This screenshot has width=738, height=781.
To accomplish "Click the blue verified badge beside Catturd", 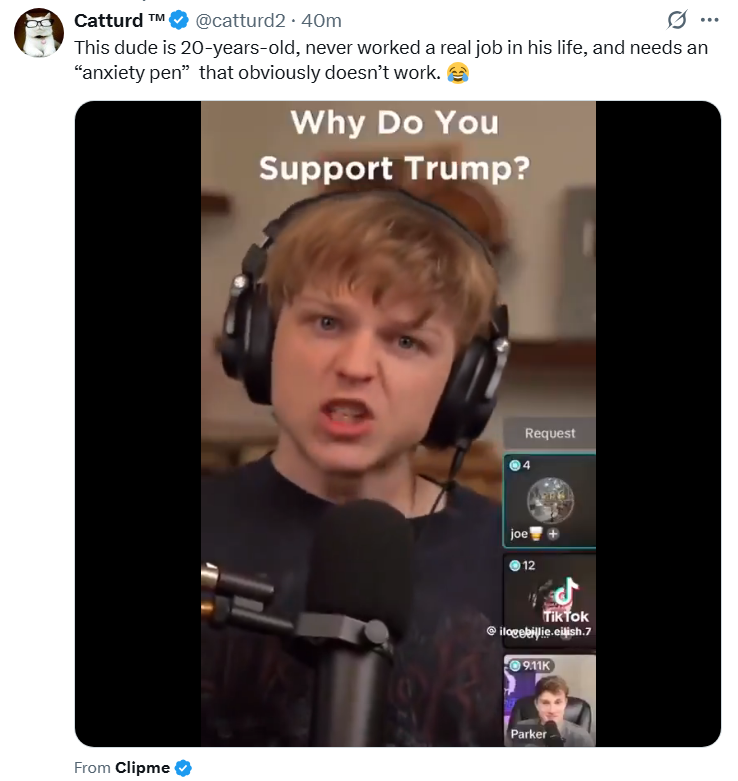I will 179,20.
